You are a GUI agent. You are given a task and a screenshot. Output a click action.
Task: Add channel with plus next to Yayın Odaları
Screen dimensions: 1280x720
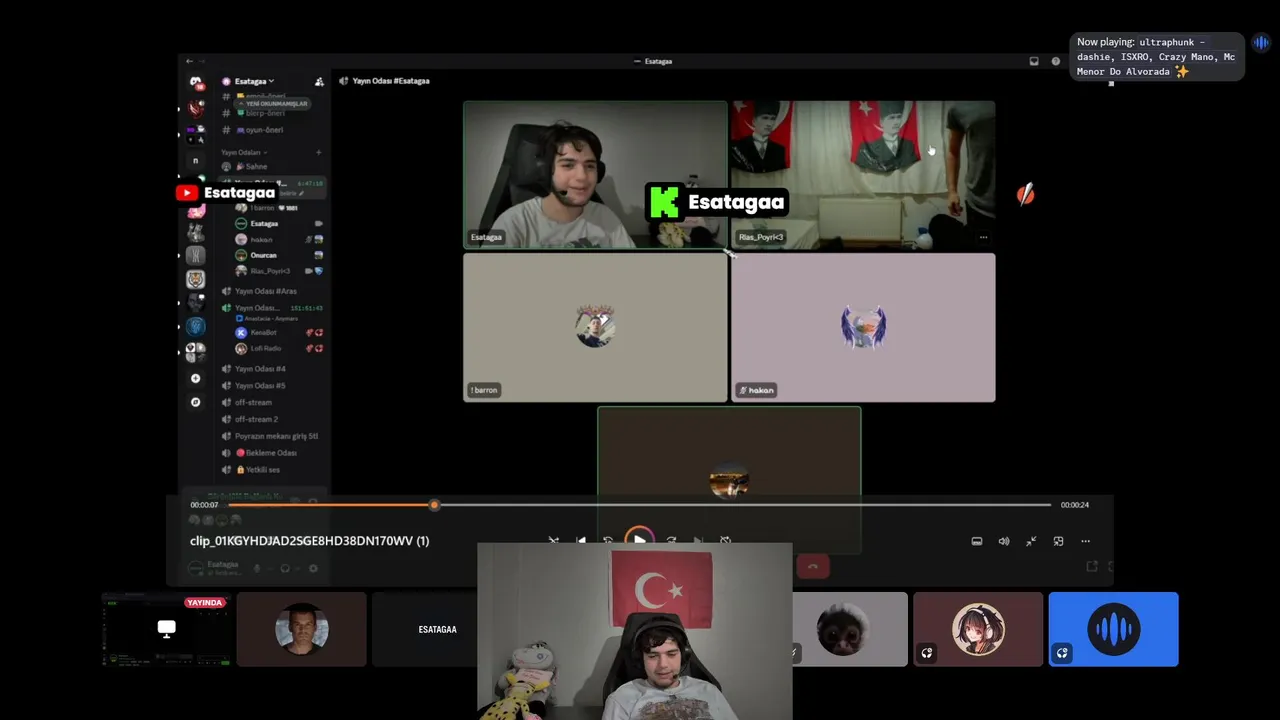tap(319, 152)
